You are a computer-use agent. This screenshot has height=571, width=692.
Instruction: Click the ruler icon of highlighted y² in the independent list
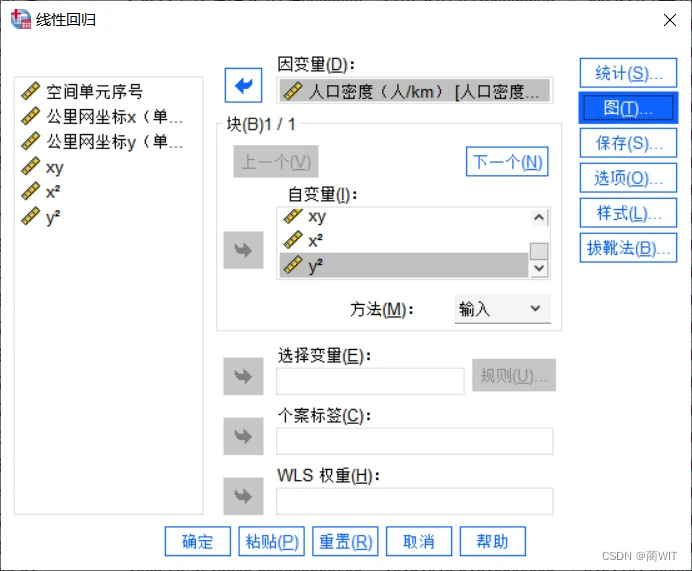click(x=293, y=265)
